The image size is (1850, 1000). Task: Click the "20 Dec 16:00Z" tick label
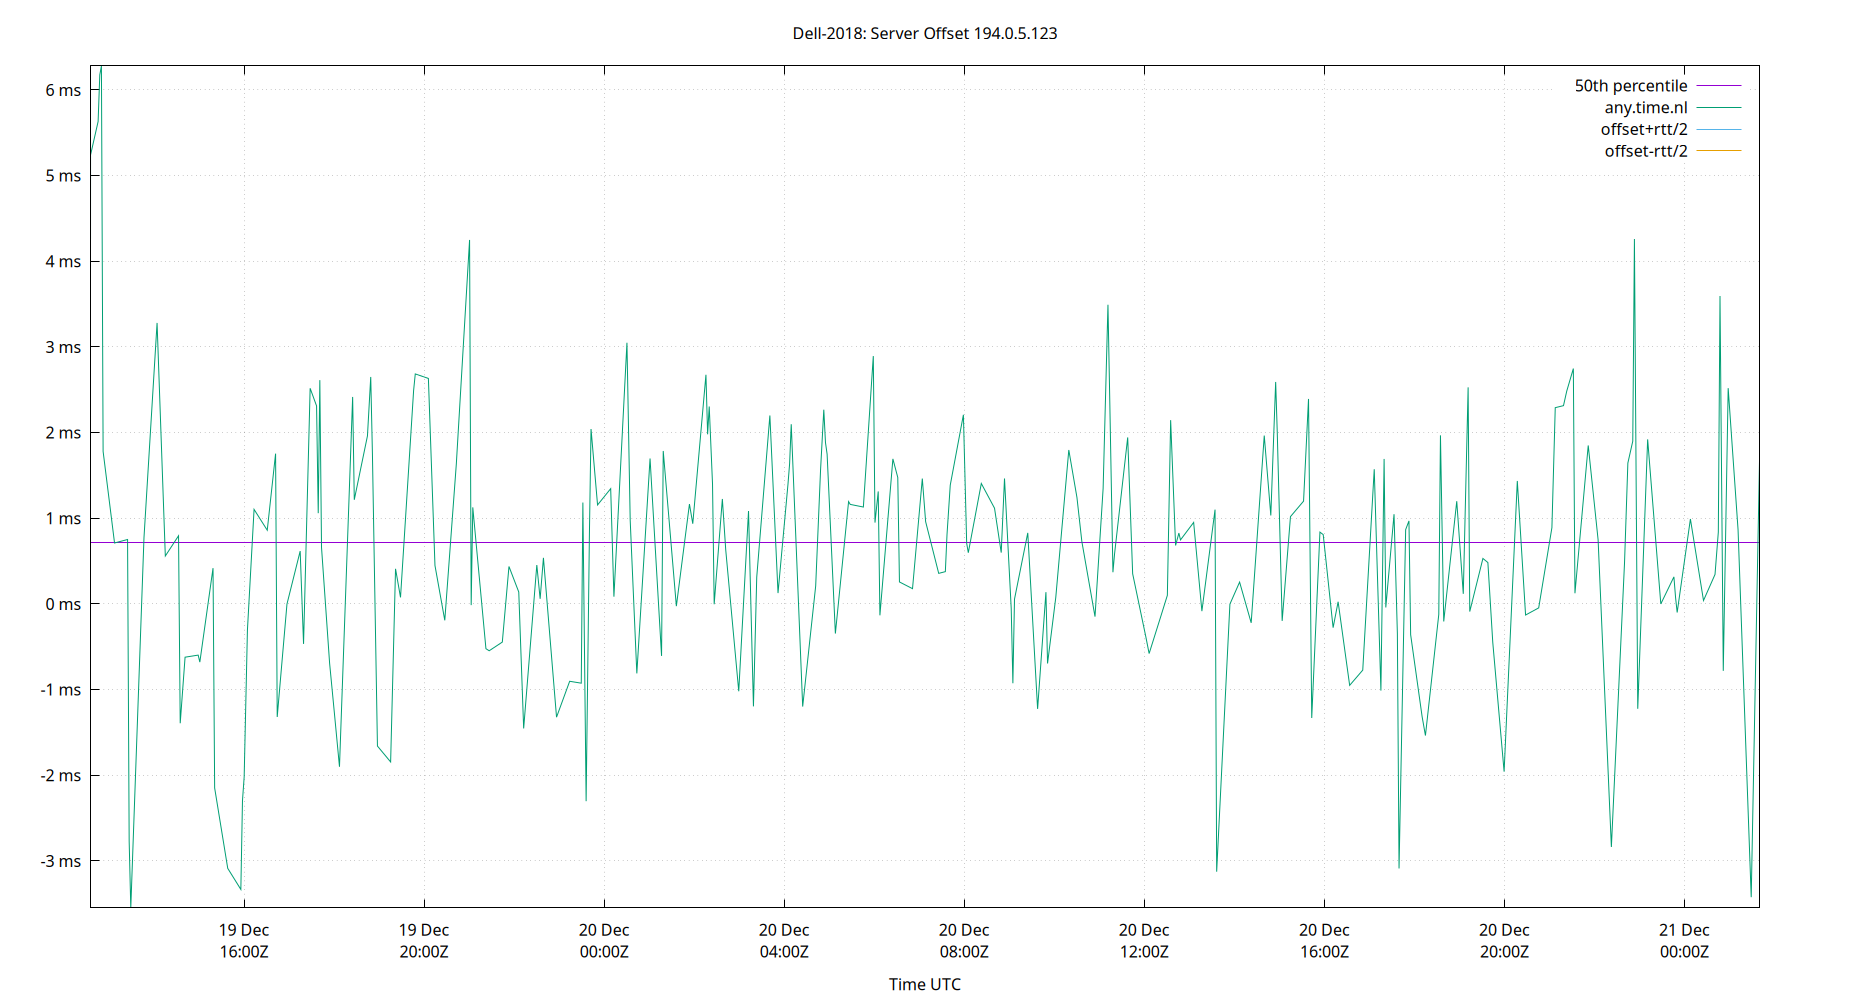pyautogui.click(x=1326, y=940)
